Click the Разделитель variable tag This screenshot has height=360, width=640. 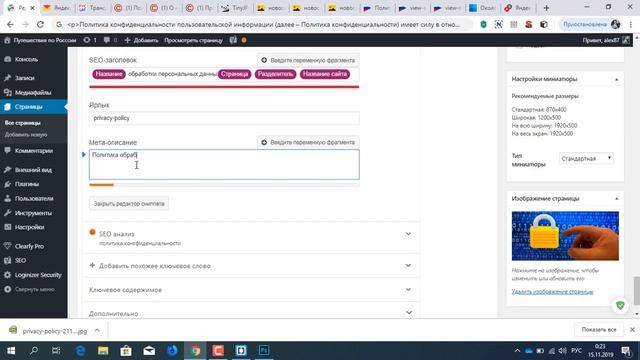[276, 74]
